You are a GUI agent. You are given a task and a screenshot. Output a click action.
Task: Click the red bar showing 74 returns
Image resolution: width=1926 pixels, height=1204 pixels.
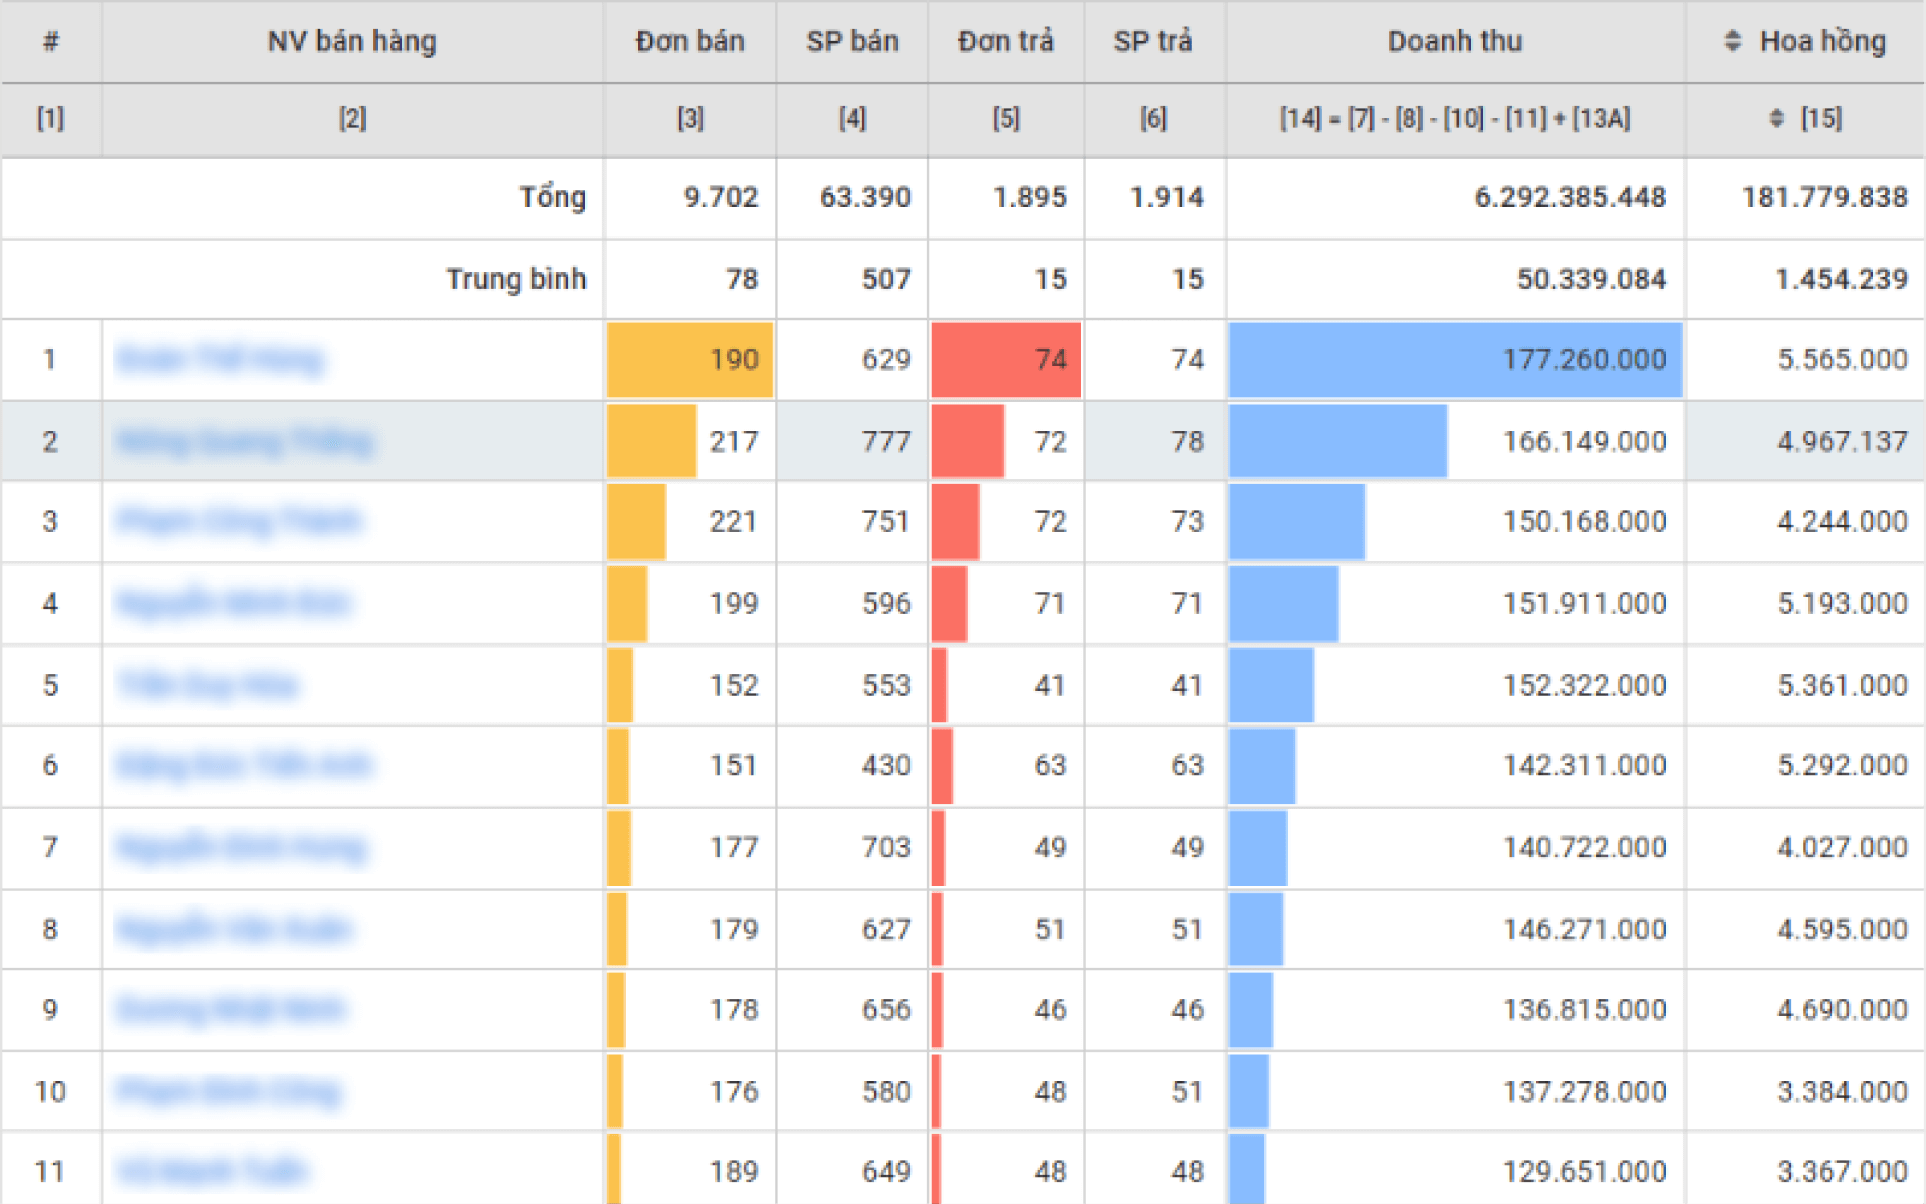pos(1005,359)
